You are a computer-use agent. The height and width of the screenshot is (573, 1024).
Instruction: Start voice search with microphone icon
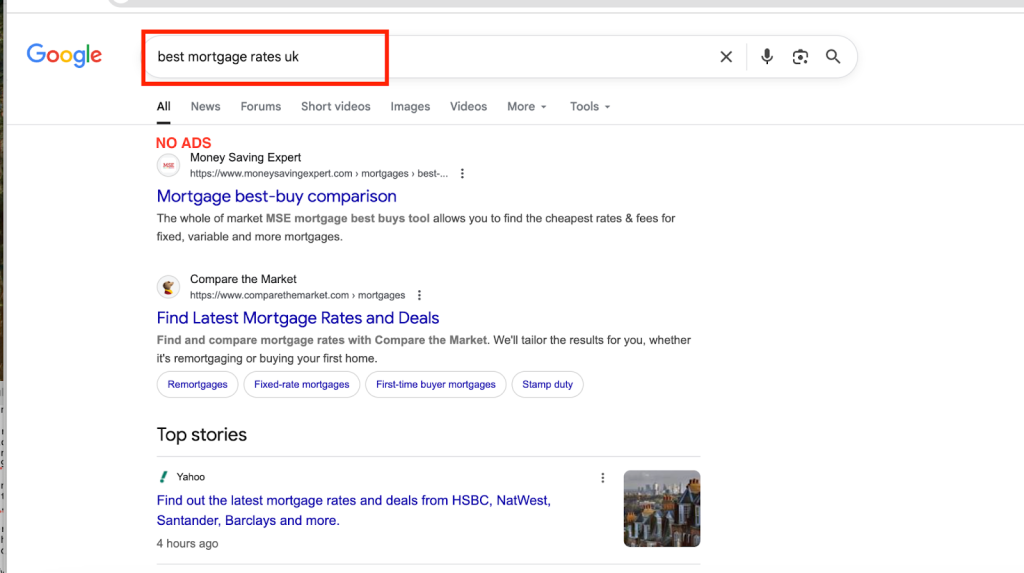coord(767,57)
